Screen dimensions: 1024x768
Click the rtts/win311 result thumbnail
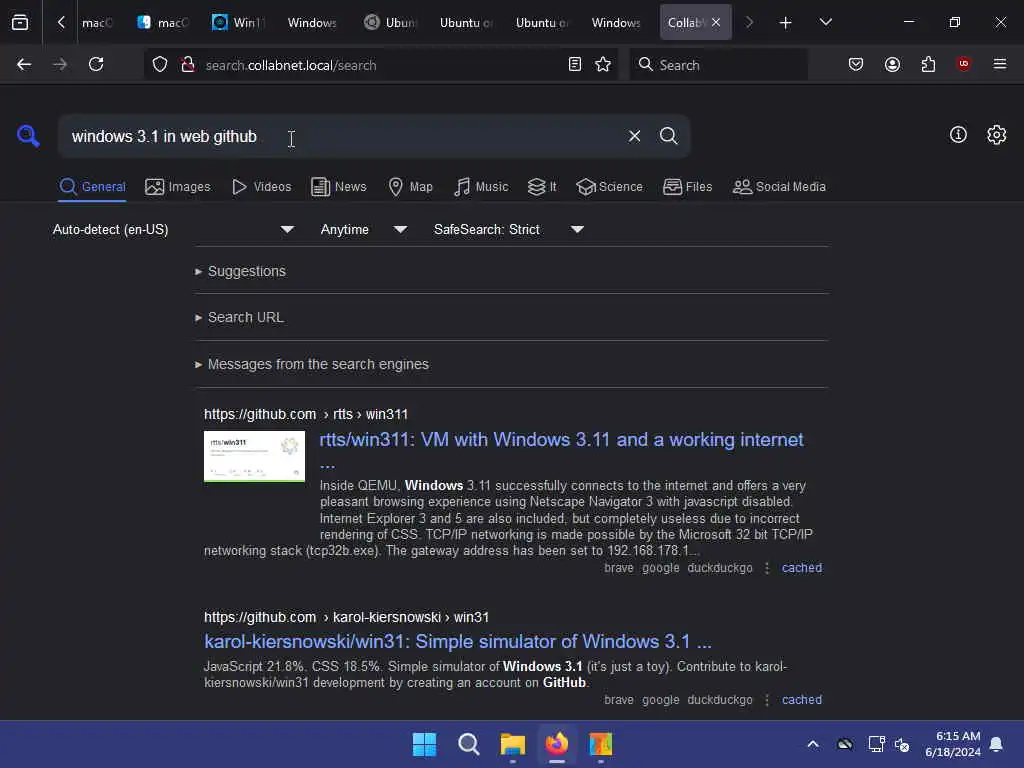click(x=254, y=456)
